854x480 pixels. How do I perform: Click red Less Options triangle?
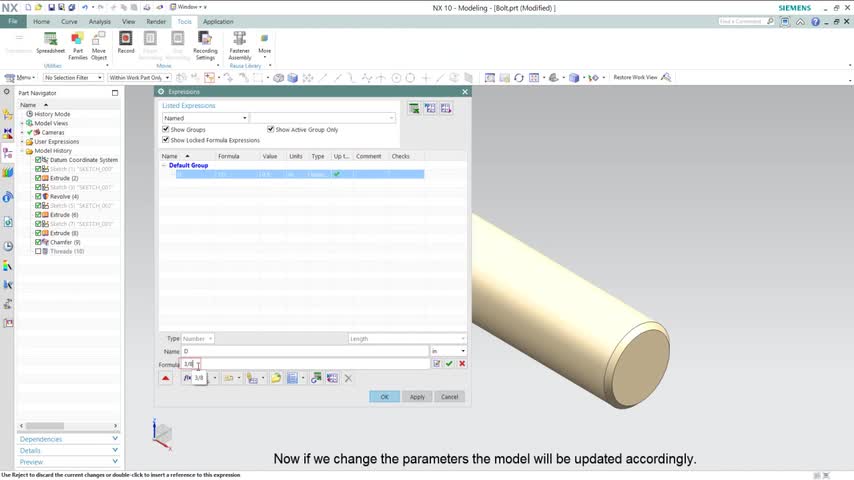point(166,378)
